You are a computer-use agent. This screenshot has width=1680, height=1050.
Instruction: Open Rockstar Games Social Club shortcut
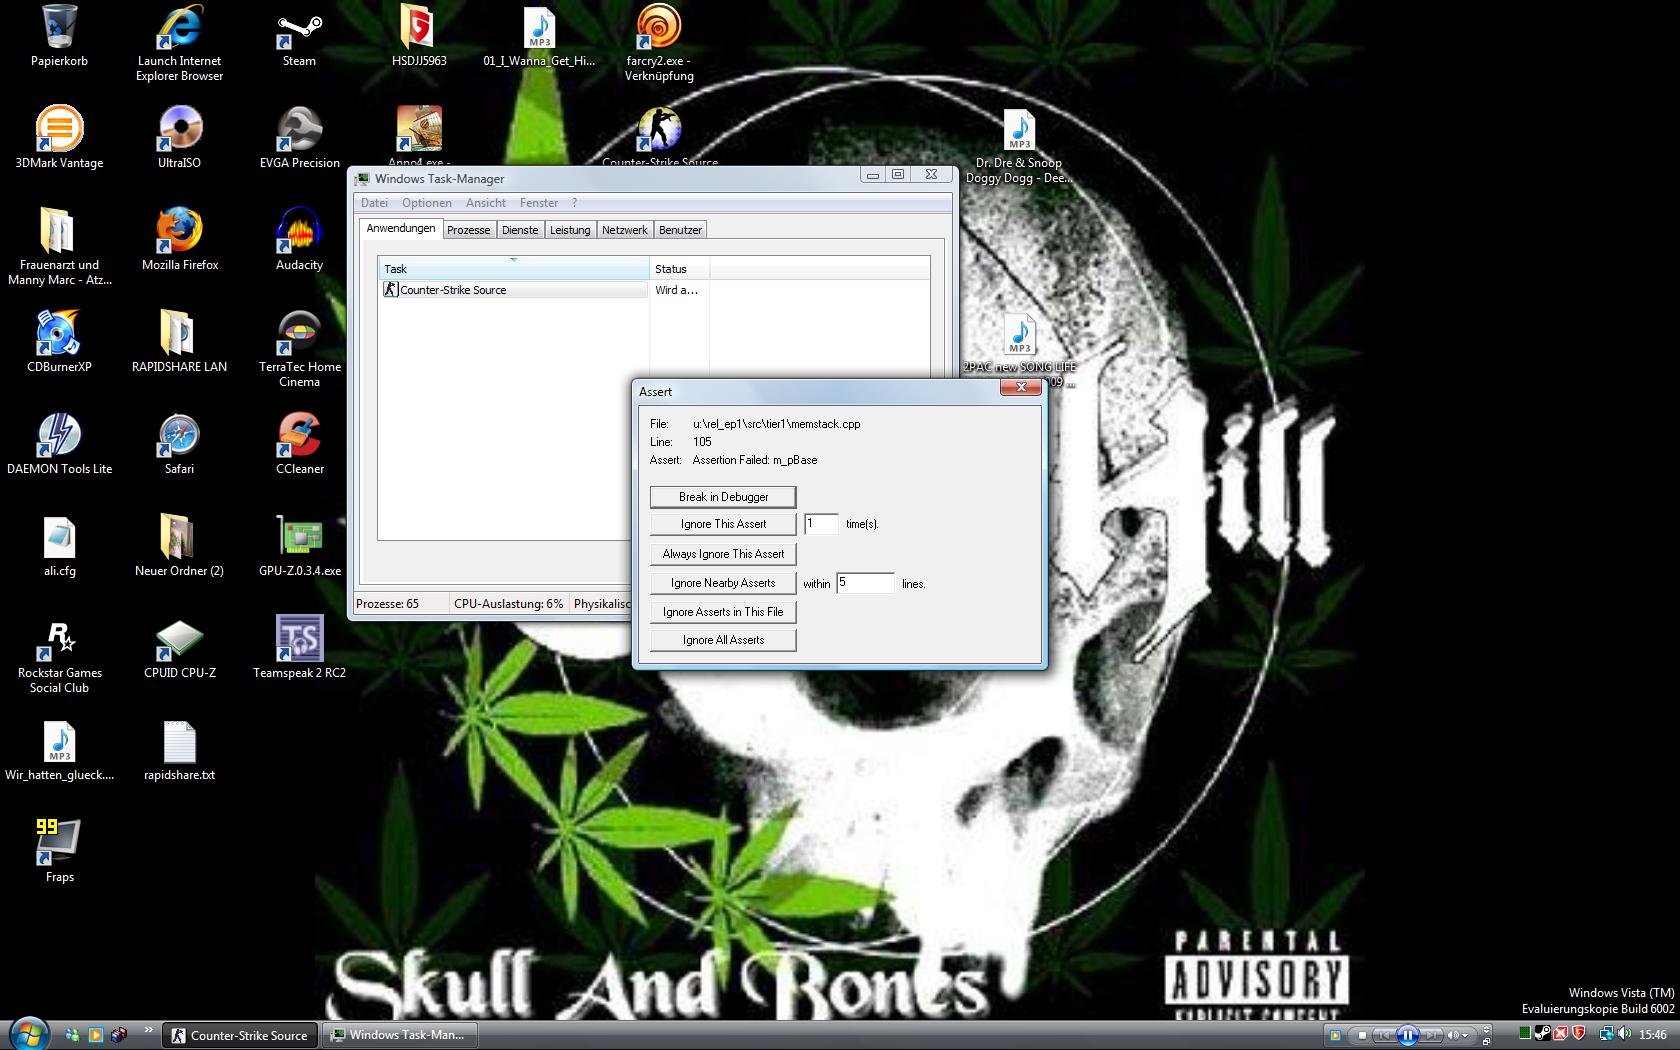[x=59, y=654]
